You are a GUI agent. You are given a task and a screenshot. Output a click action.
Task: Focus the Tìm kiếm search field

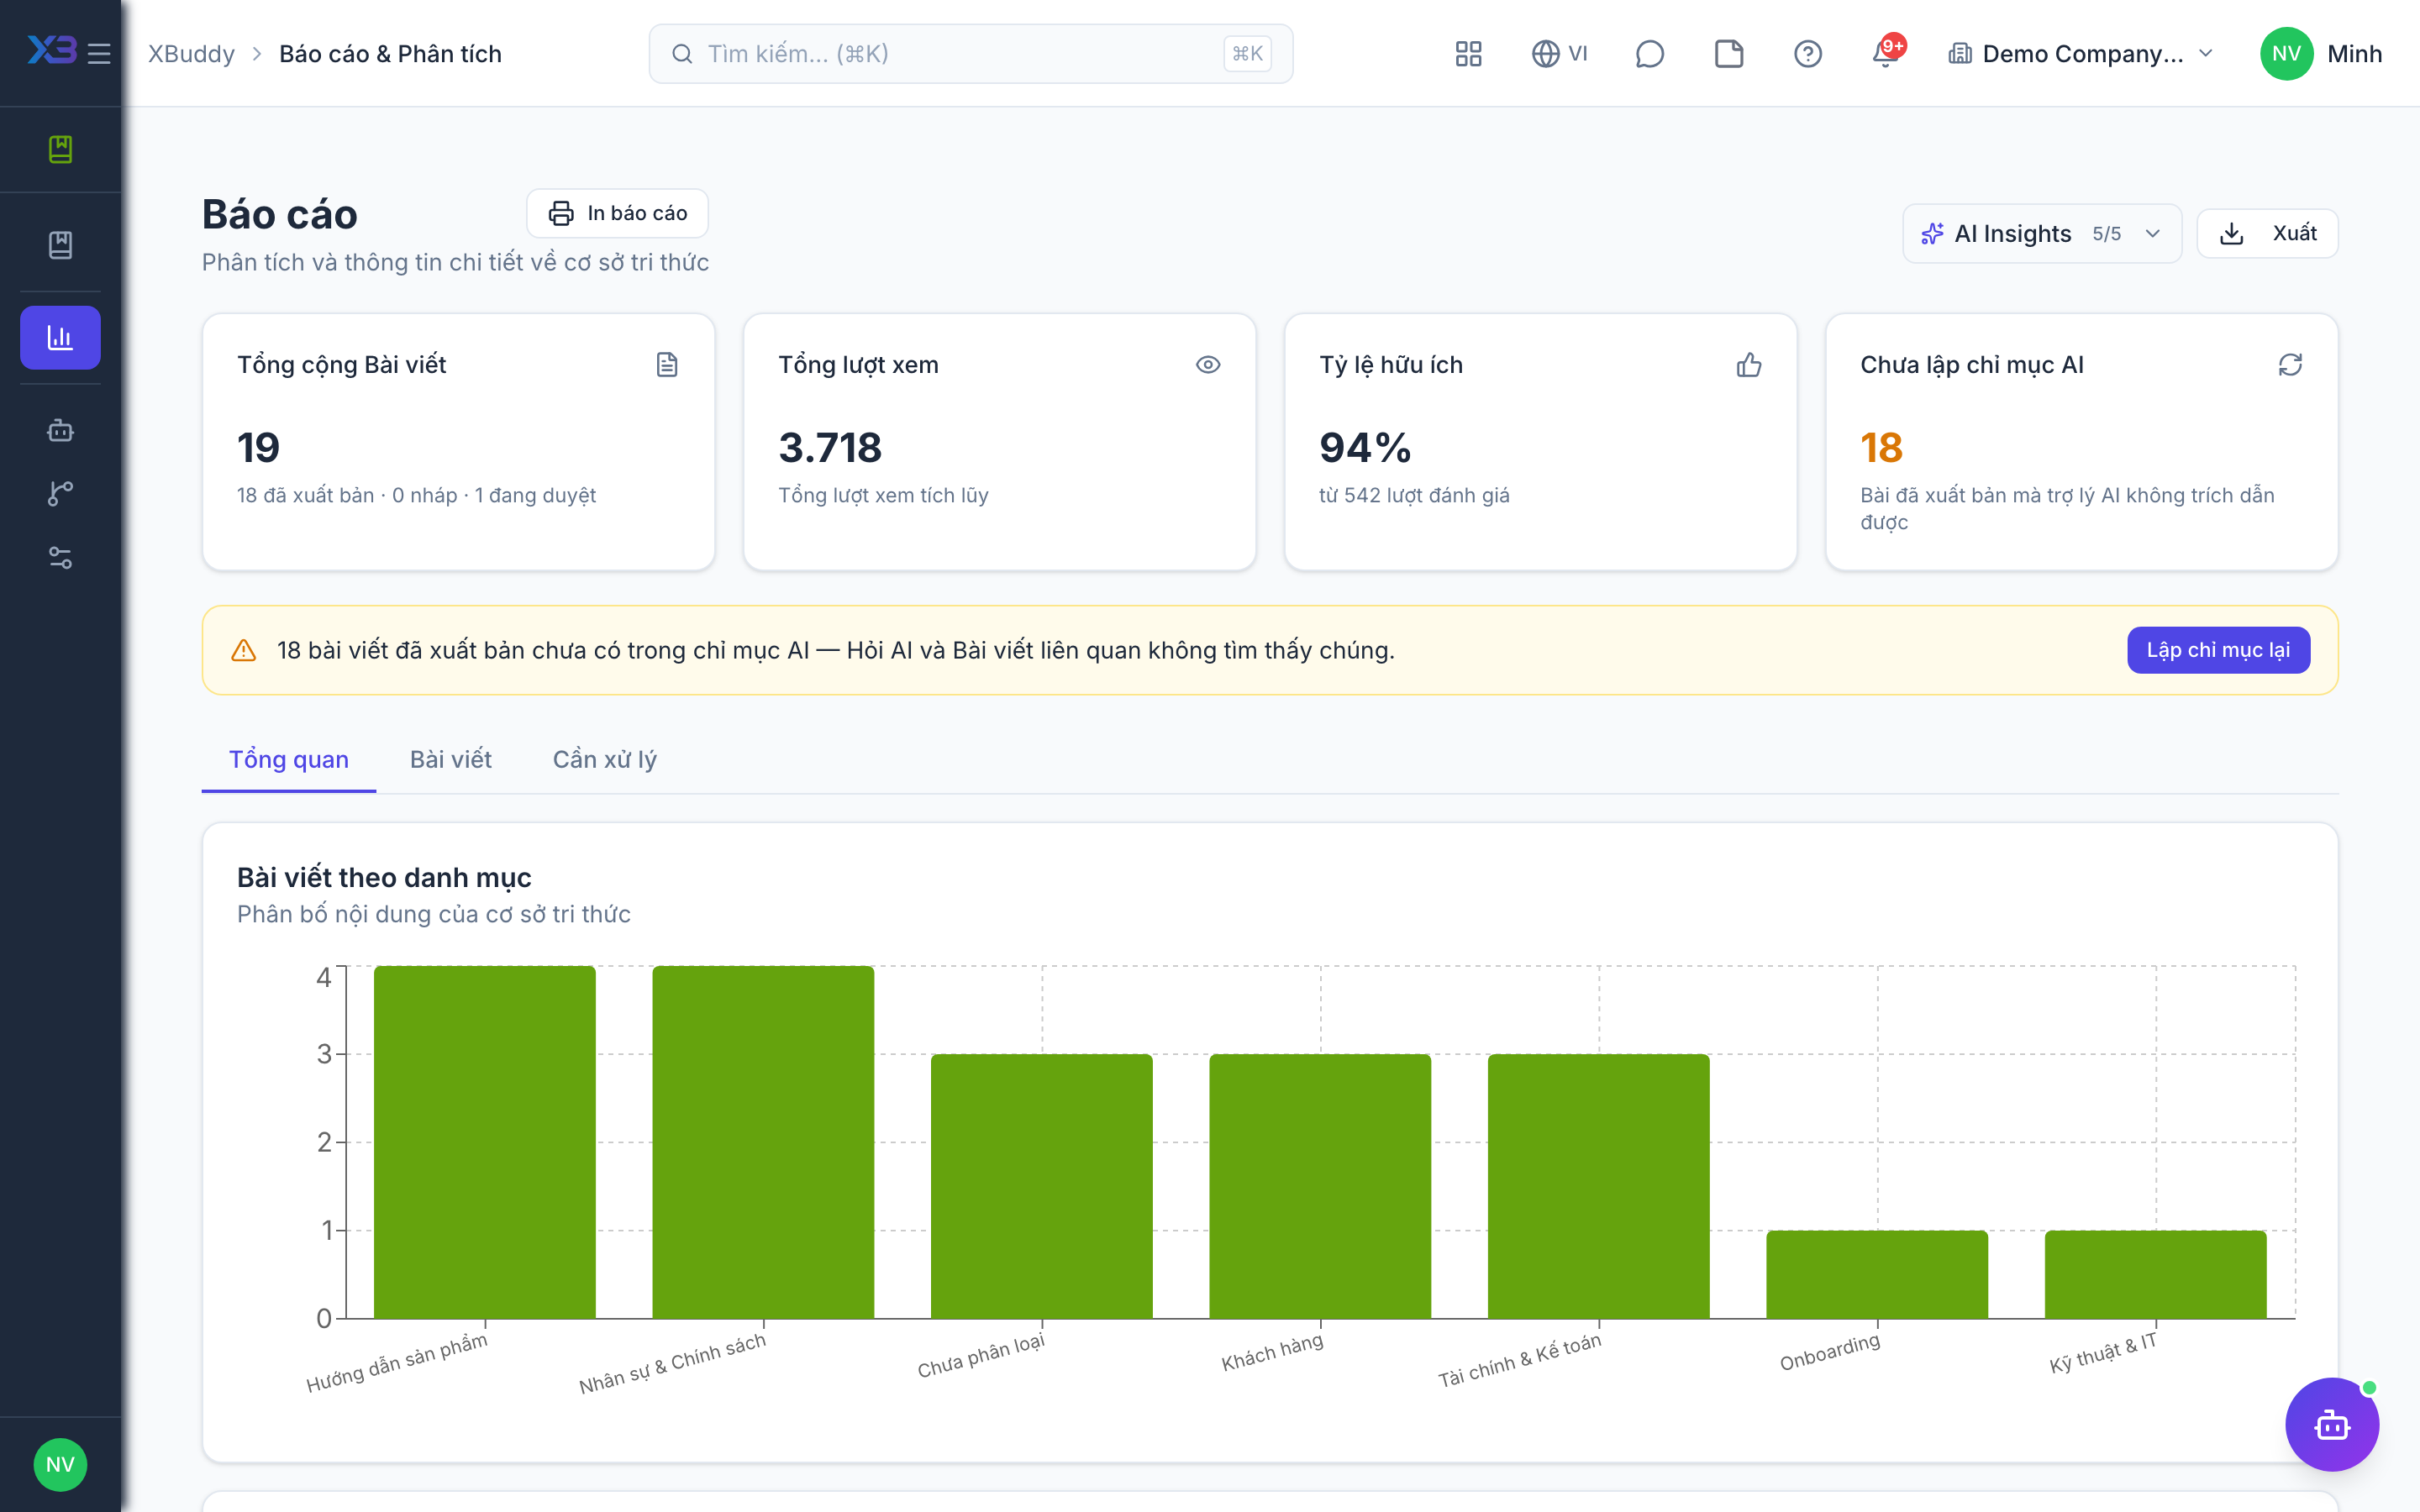click(970, 53)
